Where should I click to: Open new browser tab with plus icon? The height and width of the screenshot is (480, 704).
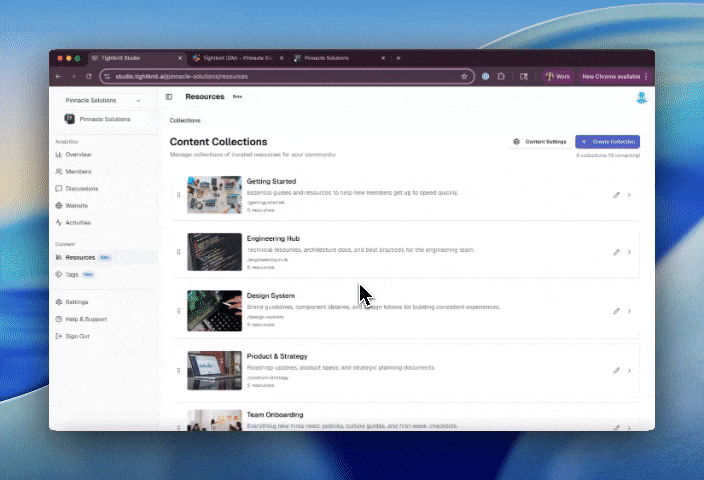point(398,58)
